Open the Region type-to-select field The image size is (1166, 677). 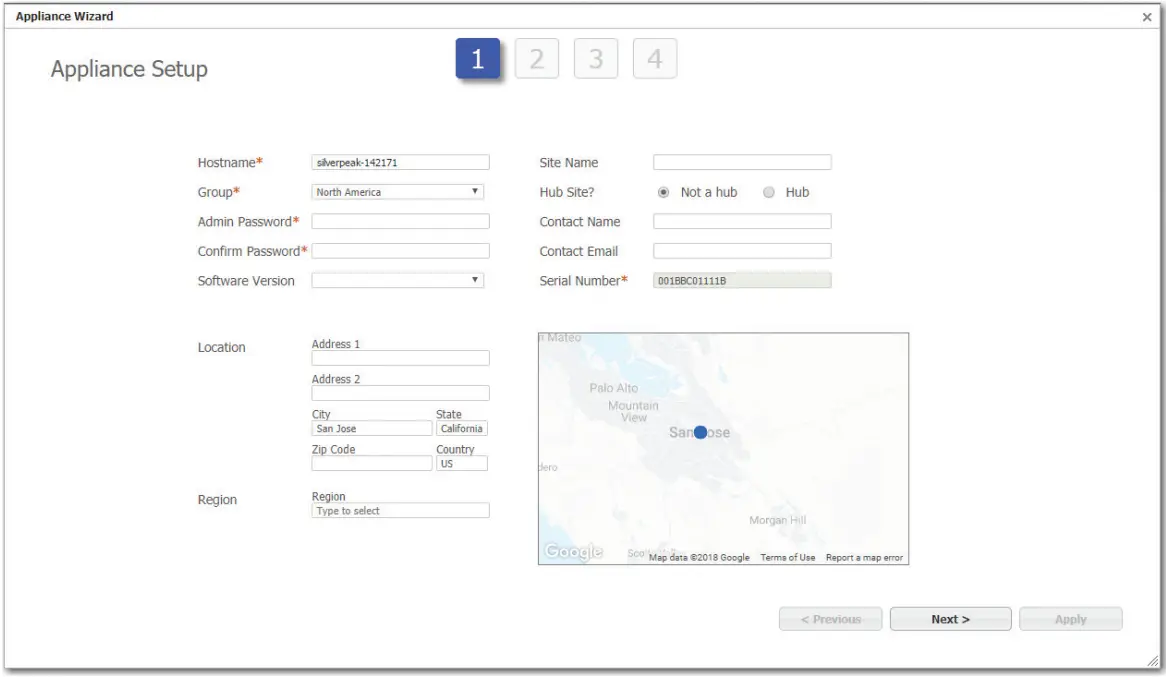400,510
